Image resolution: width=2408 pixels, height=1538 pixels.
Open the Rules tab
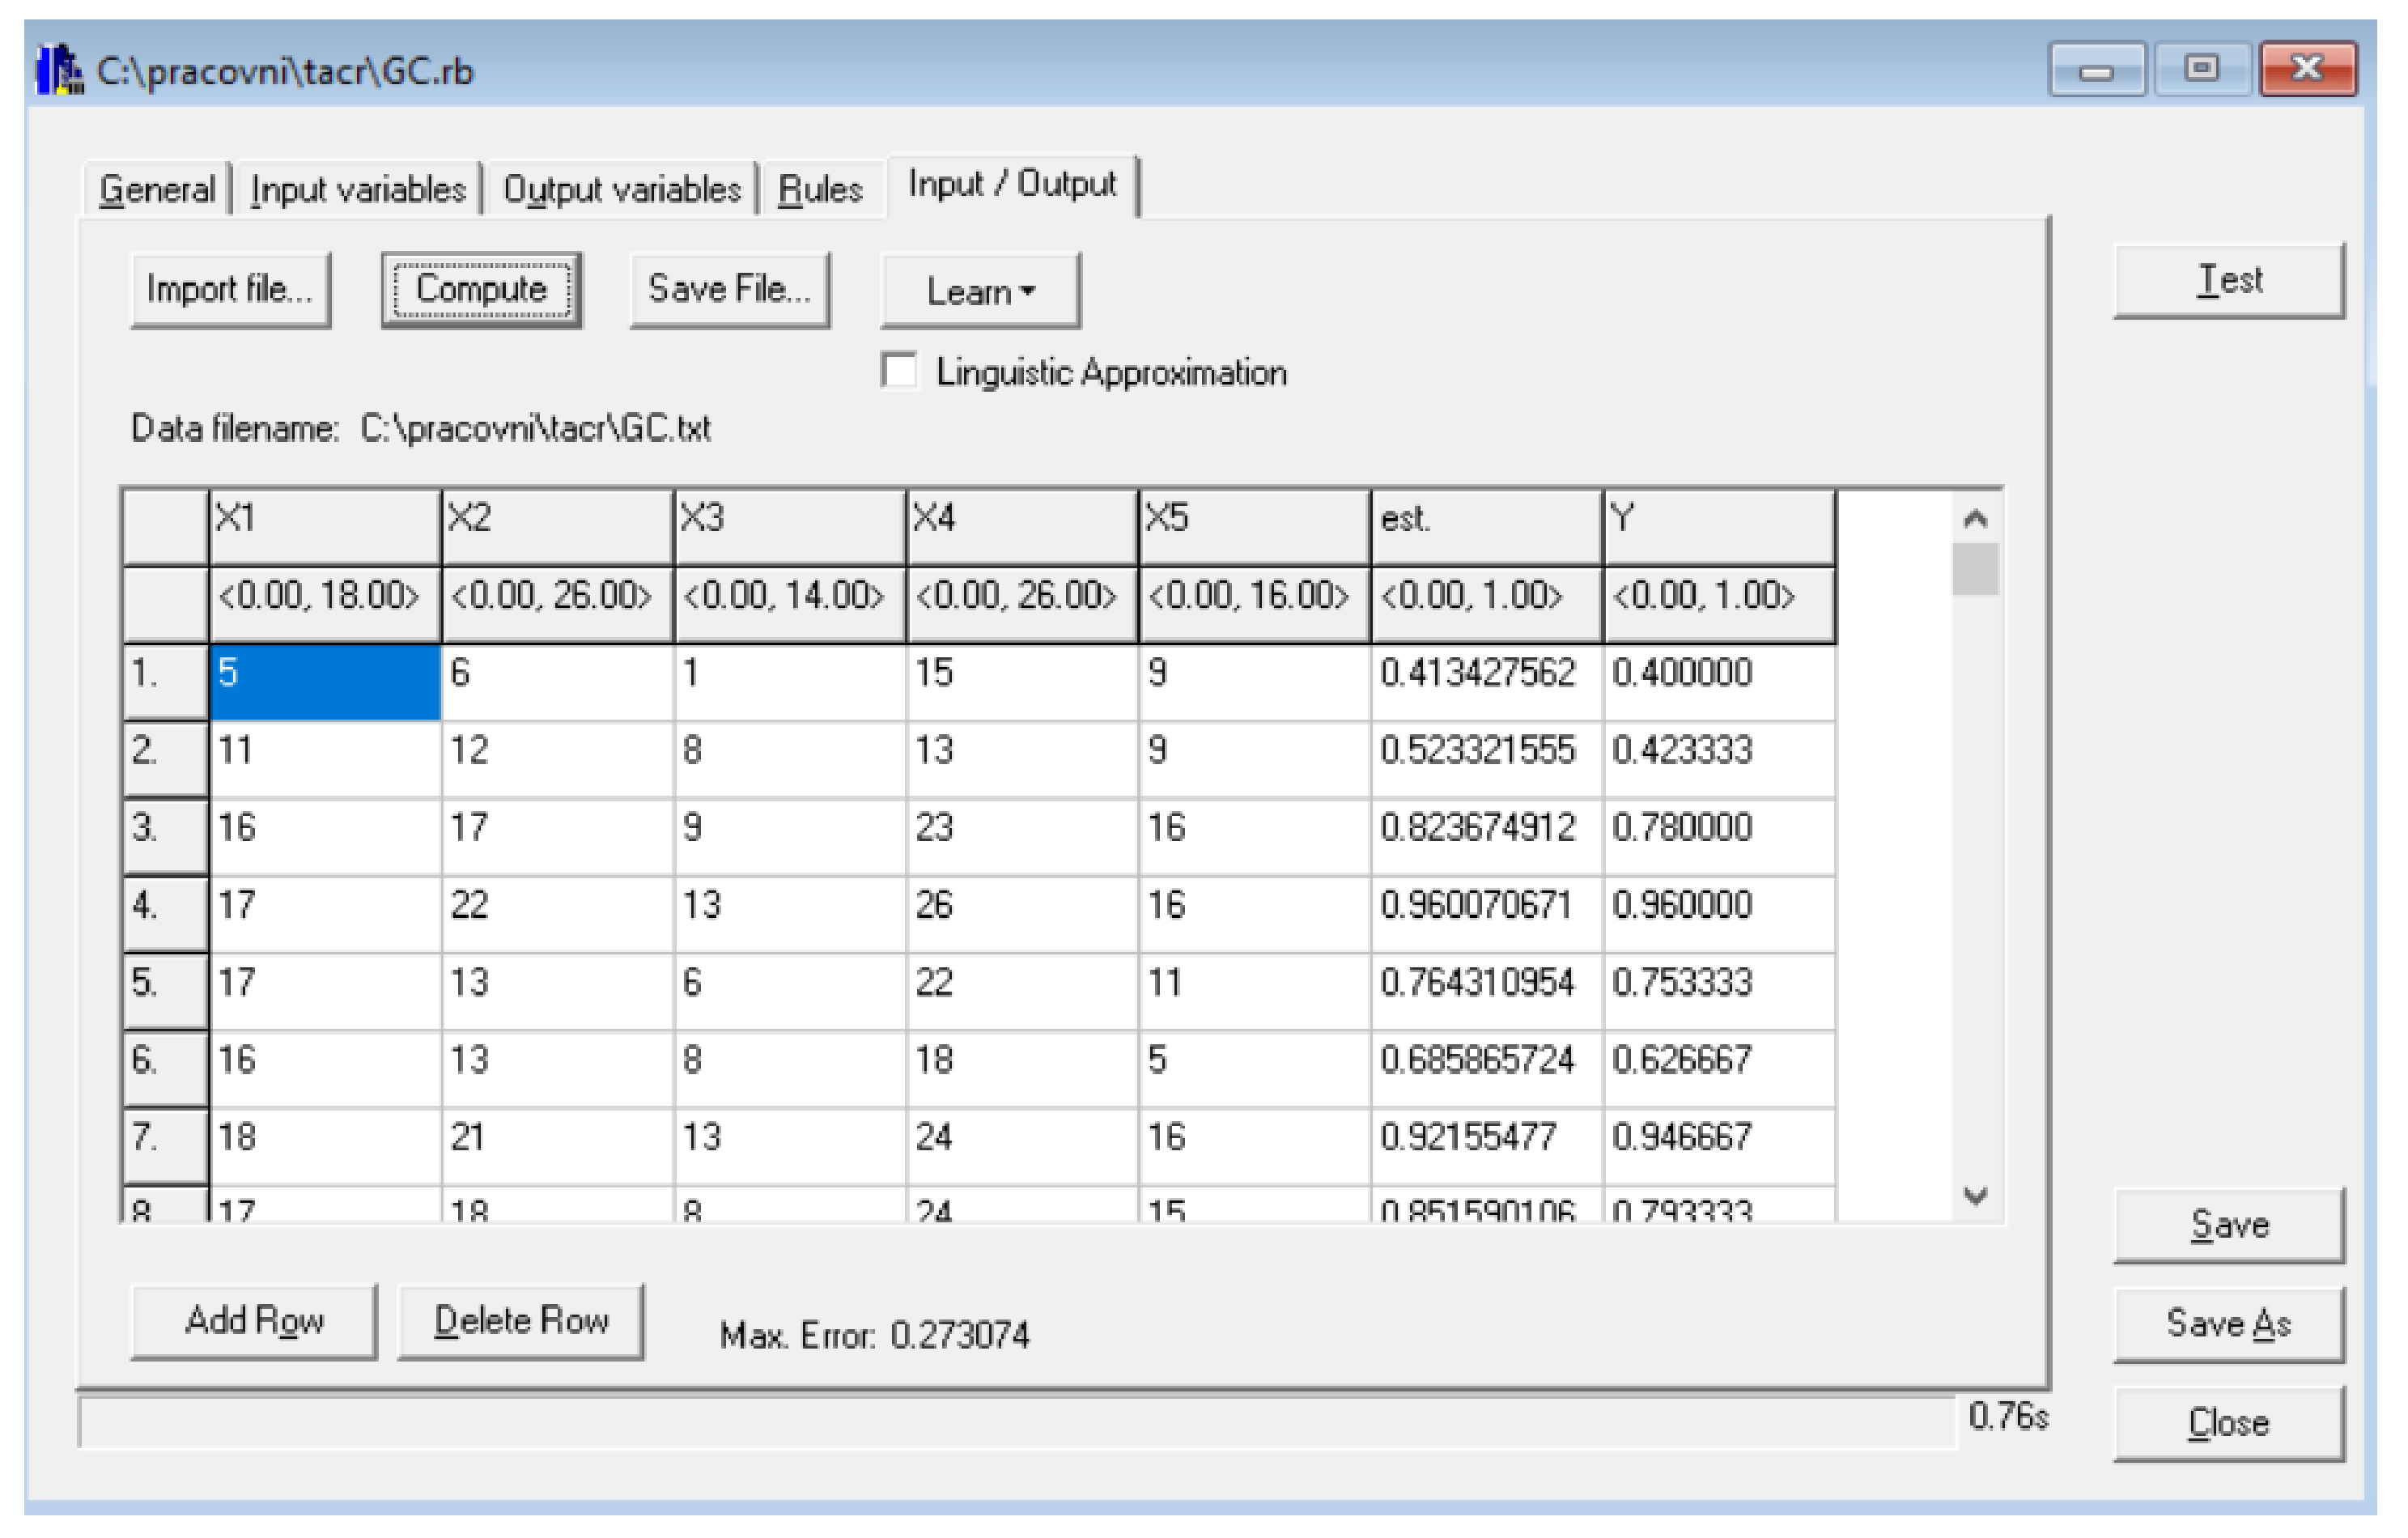(x=820, y=189)
